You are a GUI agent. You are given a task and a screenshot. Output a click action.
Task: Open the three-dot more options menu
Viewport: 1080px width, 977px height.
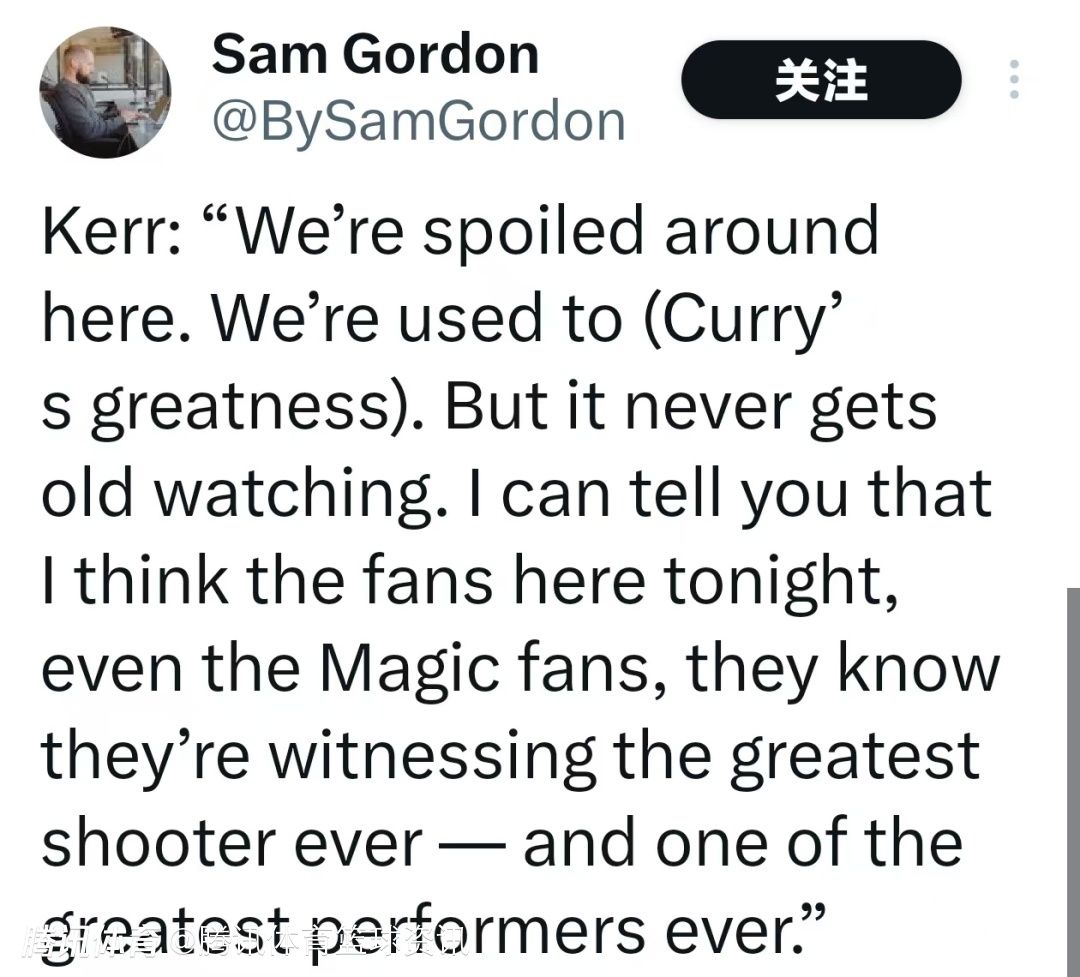tap(1014, 80)
